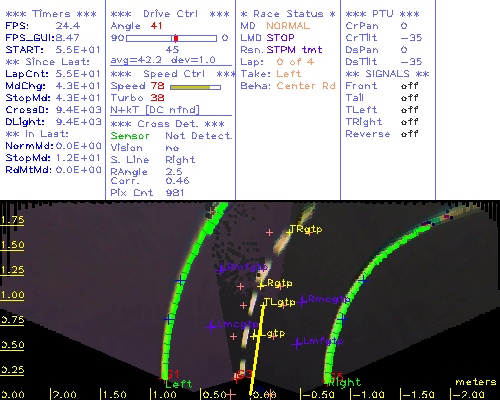The height and width of the screenshot is (400, 500).
Task: Click the Reverse signal off value
Action: pos(409,134)
